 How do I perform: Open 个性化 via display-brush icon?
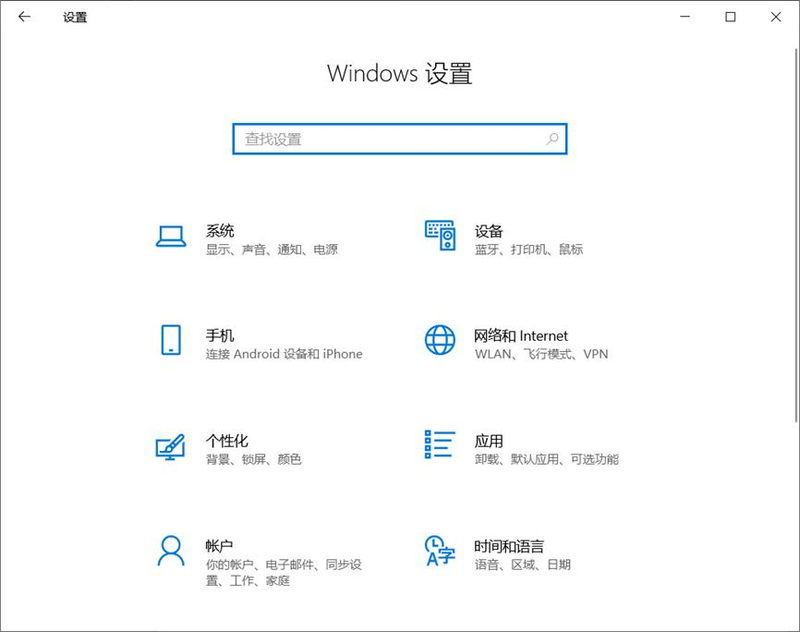coord(170,449)
